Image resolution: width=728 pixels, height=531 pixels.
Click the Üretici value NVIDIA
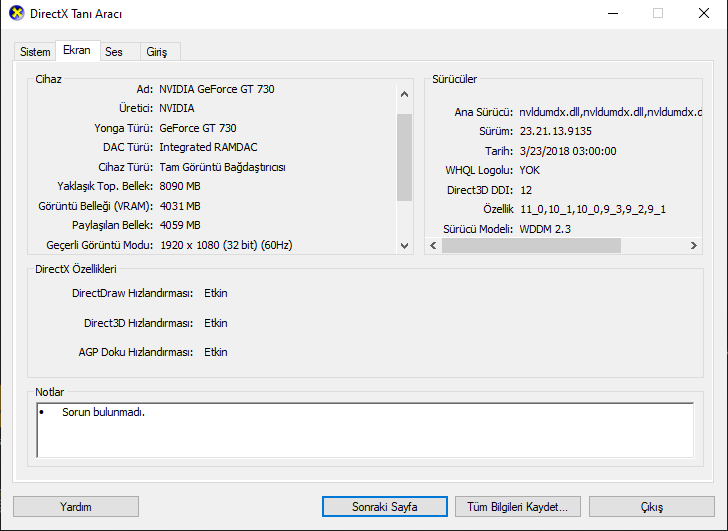177,108
